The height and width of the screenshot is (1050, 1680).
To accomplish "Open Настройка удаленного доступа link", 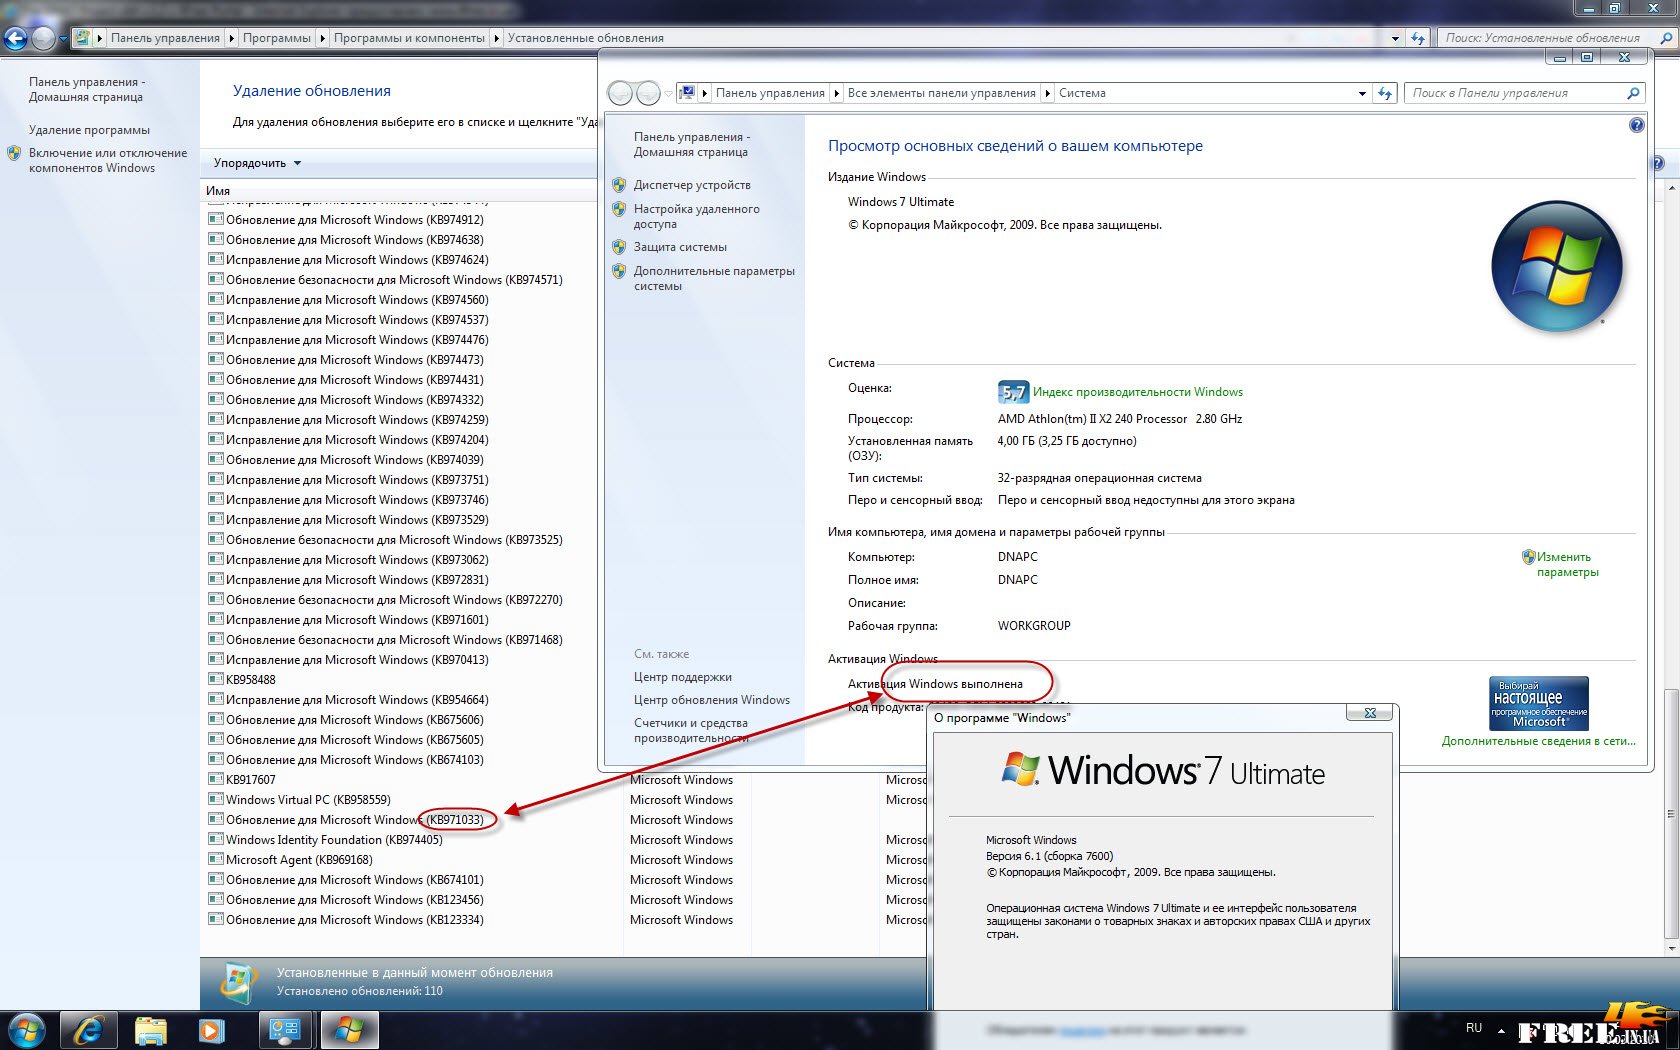I will (696, 216).
